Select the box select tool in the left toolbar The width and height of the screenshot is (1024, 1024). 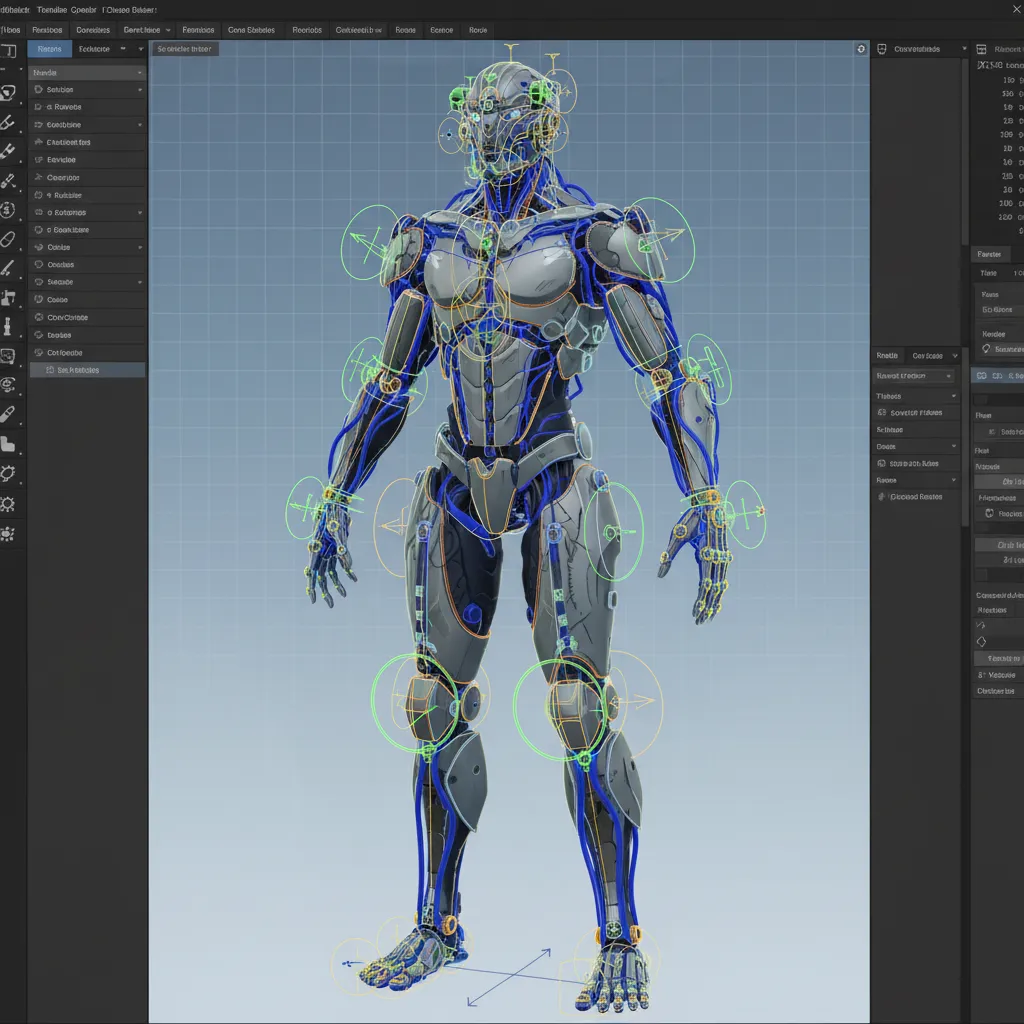point(12,50)
